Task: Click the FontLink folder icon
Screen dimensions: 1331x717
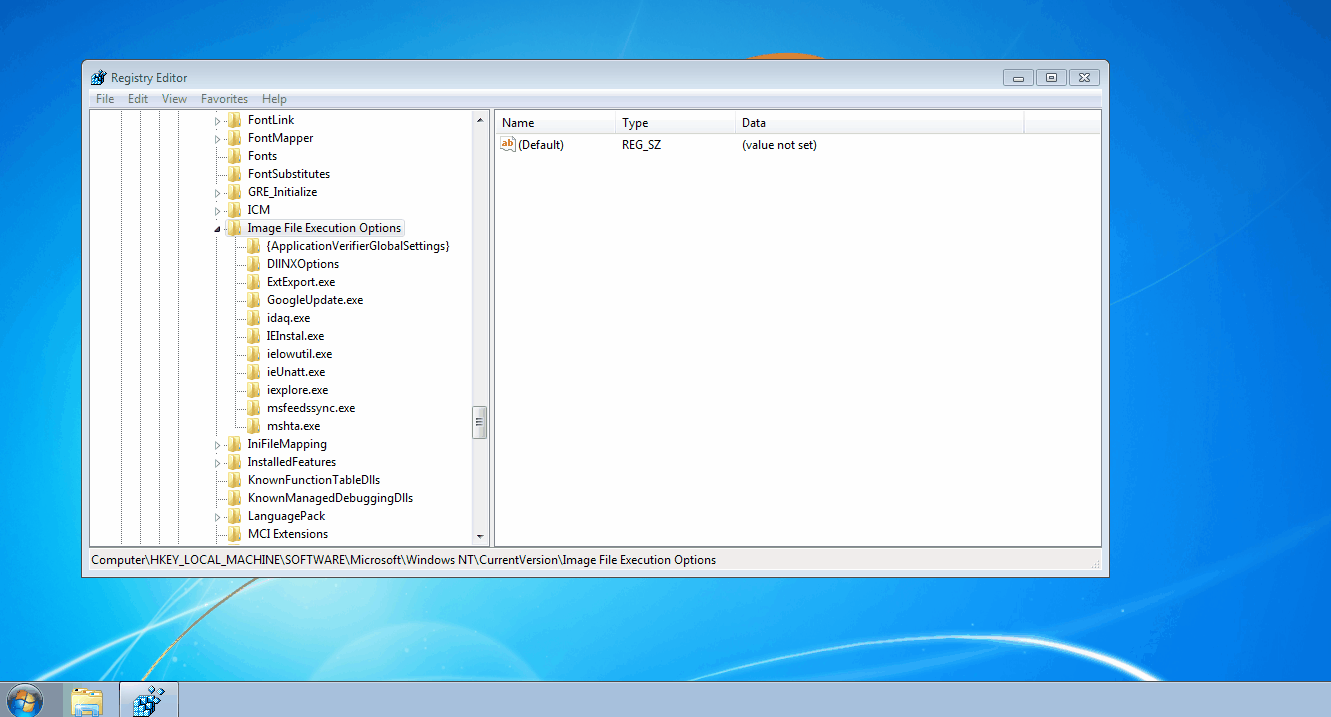Action: tap(235, 120)
